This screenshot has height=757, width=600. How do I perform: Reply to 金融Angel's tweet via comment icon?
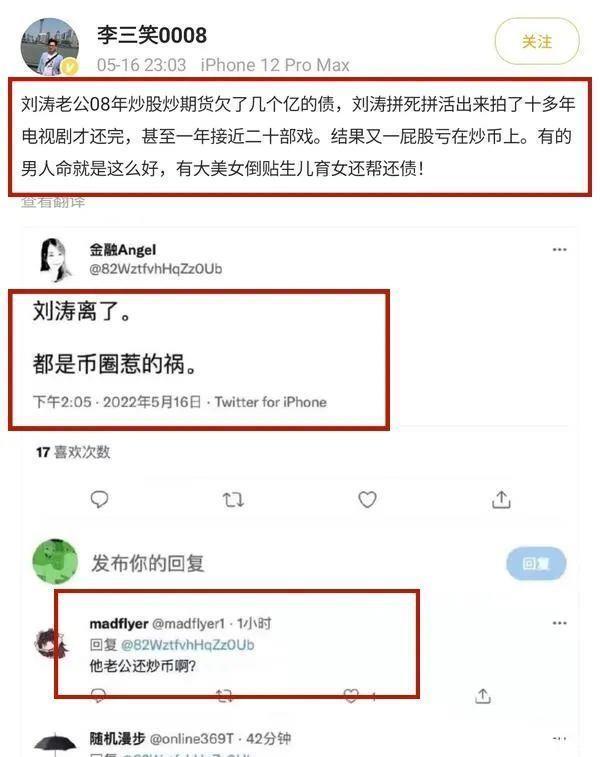[99, 499]
